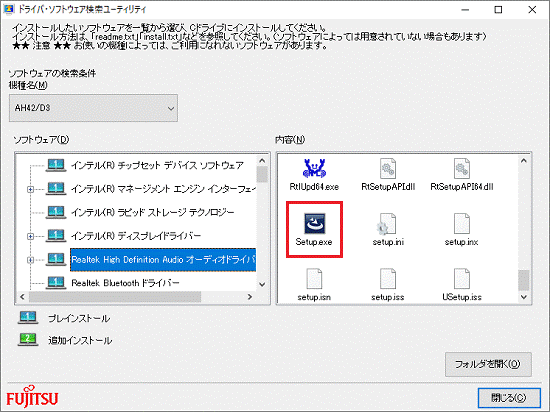Click the プレインストール legend laptop icon
Viewport: 550px width, 412px height.
28,318
